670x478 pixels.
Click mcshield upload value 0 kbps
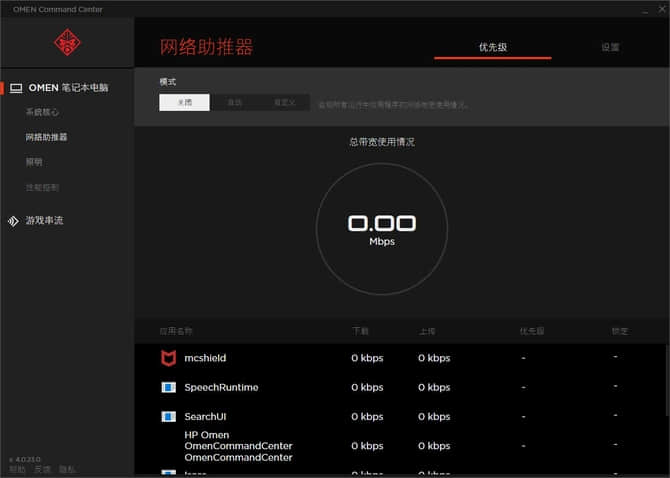pyautogui.click(x=434, y=358)
